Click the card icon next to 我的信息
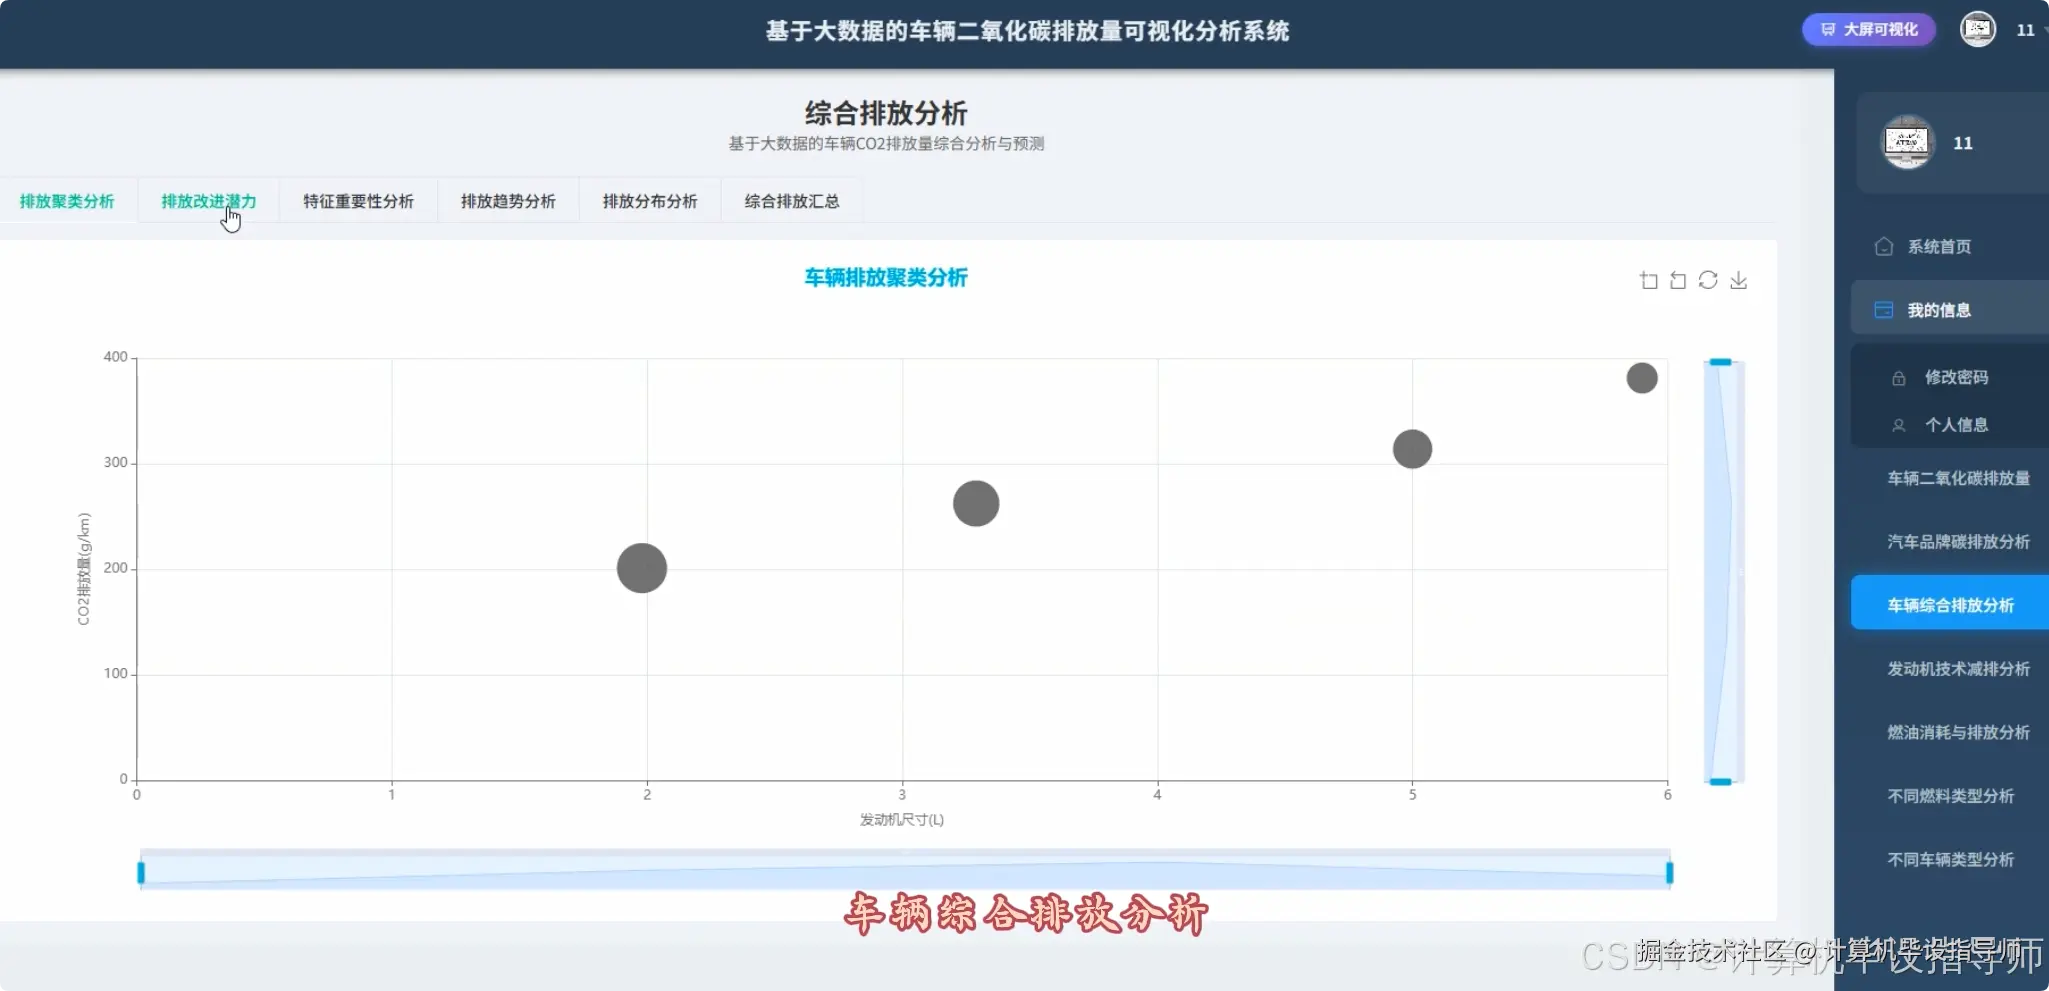This screenshot has height=991, width=2049. pyautogui.click(x=1884, y=309)
